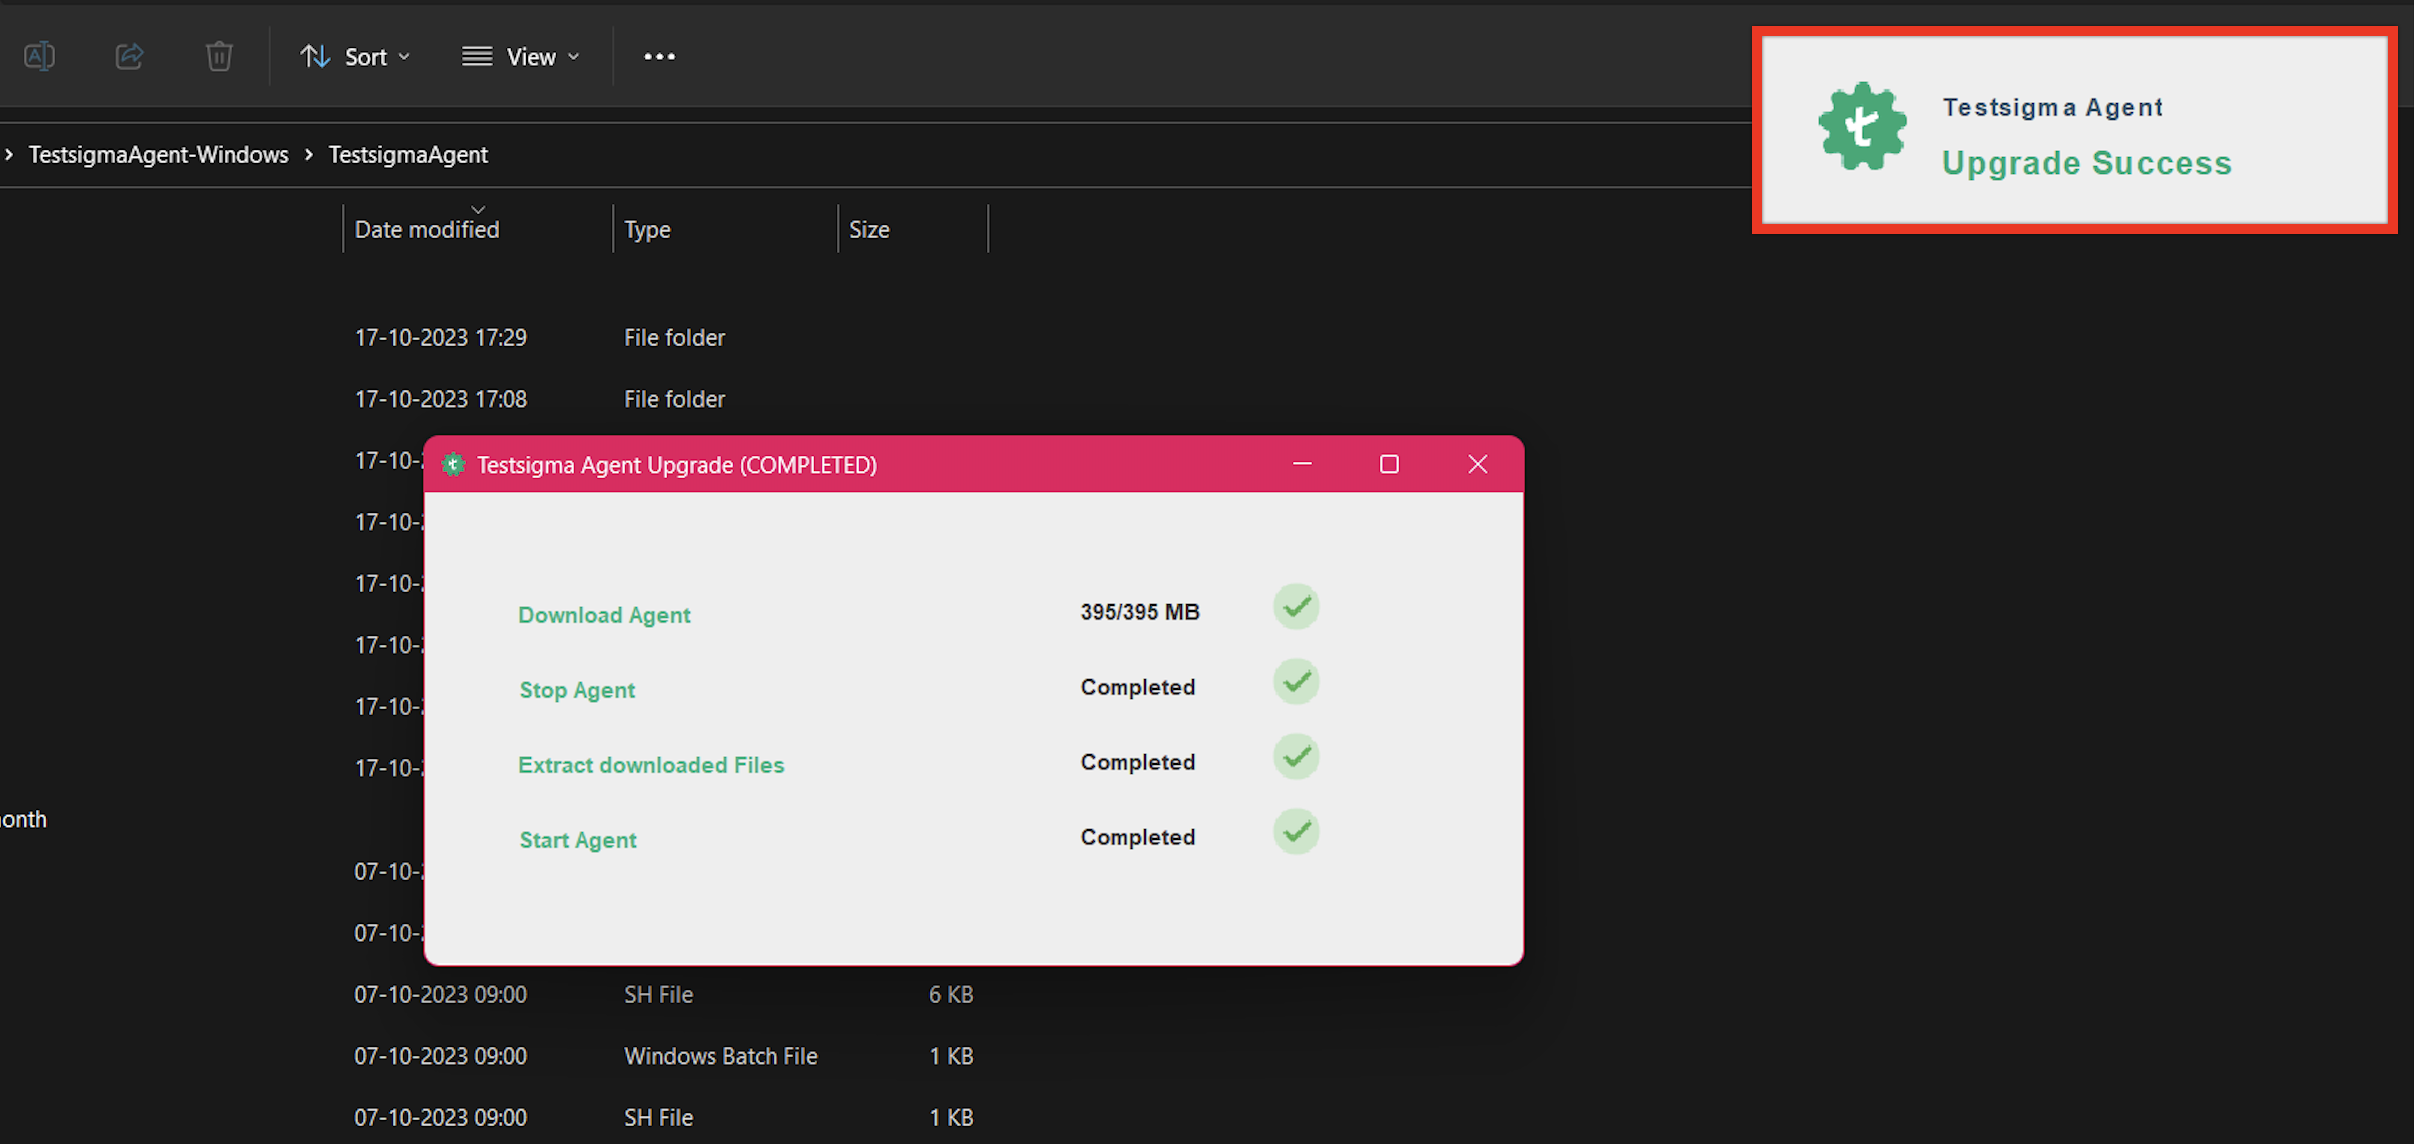Click the Stop Agent green checkmark
Image resolution: width=2414 pixels, height=1144 pixels.
point(1296,682)
